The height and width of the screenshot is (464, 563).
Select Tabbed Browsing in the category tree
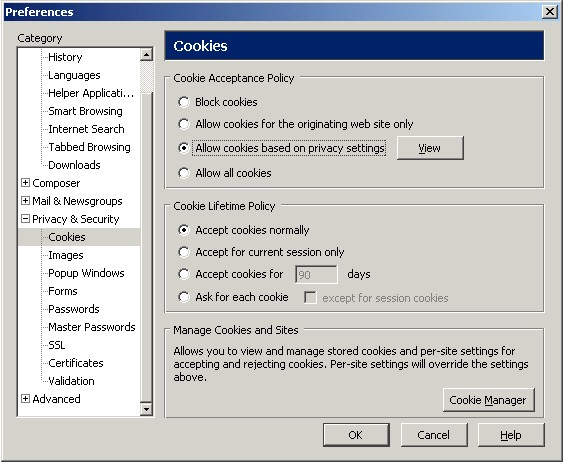(89, 147)
